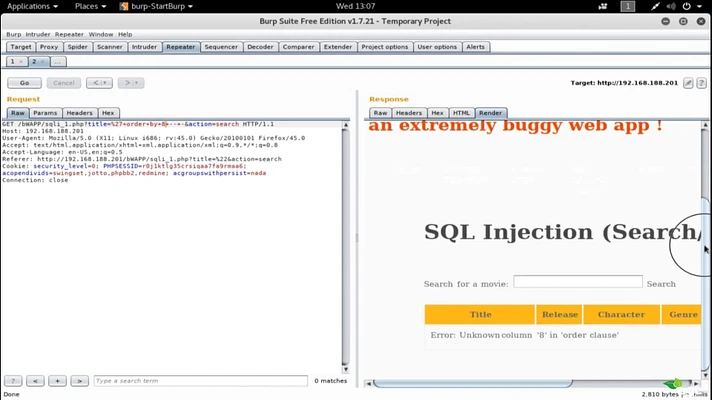This screenshot has width=712, height=400.
Task: Switch to the Target tab
Action: [x=21, y=47]
